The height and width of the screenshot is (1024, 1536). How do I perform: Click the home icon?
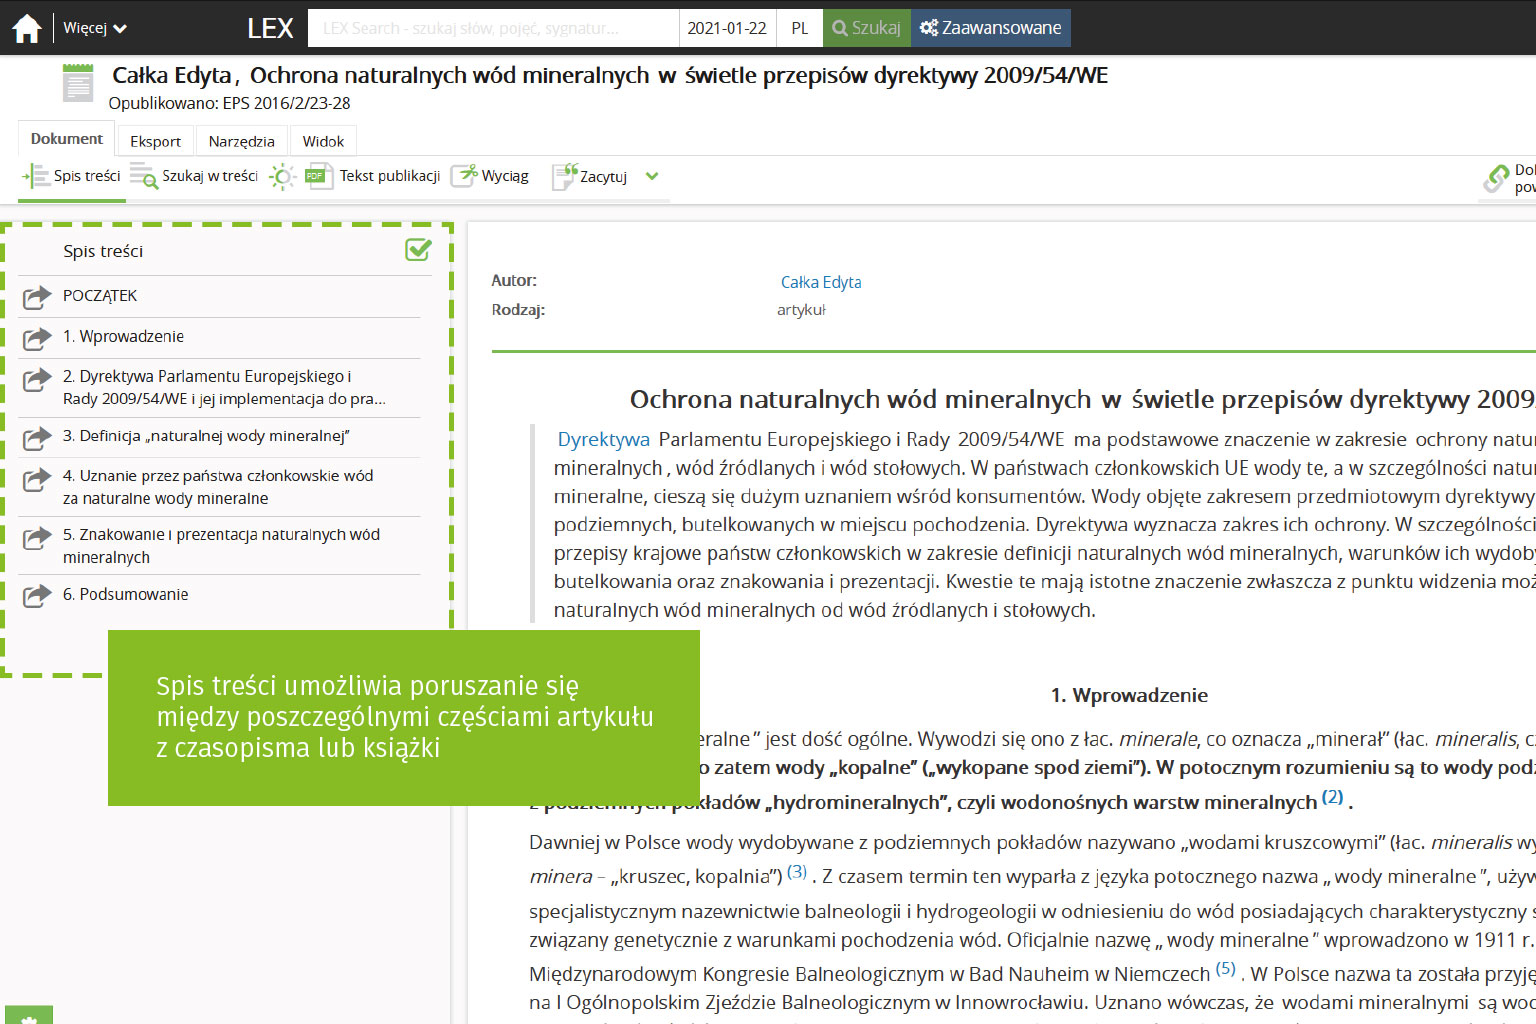[27, 28]
